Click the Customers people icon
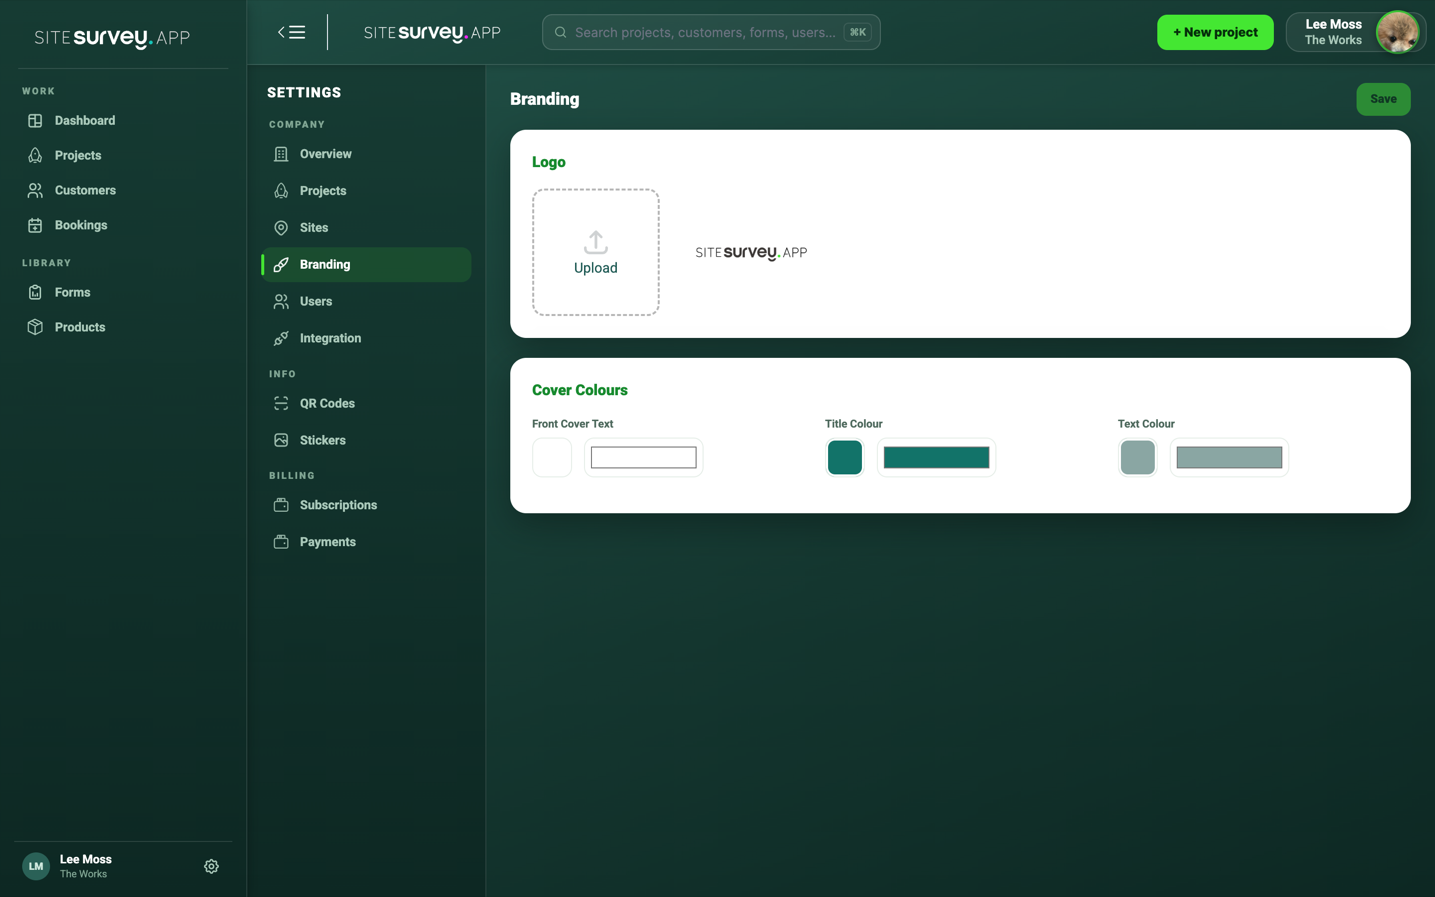Viewport: 1435px width, 897px height. click(35, 191)
